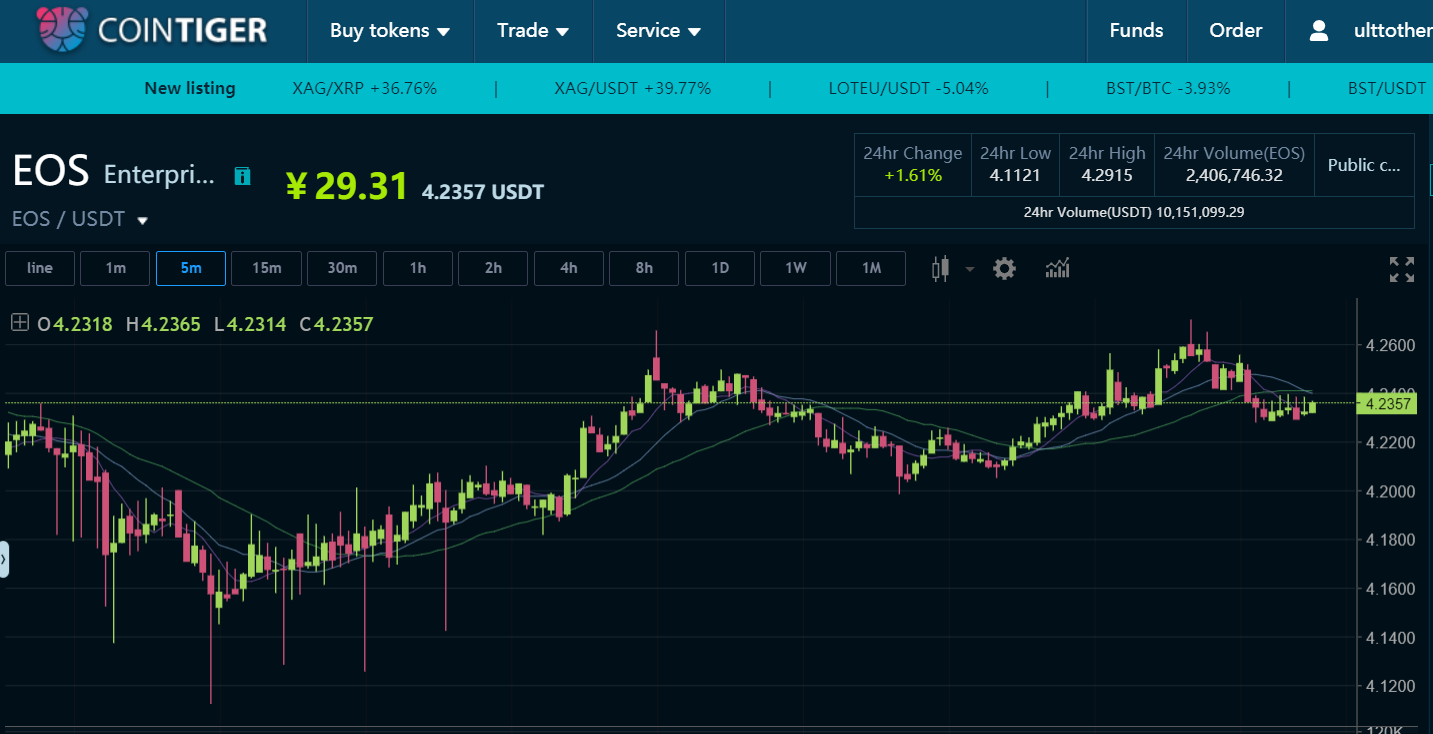The height and width of the screenshot is (734, 1433).
Task: Click the CoinTiger tiger logo
Action: pos(60,30)
